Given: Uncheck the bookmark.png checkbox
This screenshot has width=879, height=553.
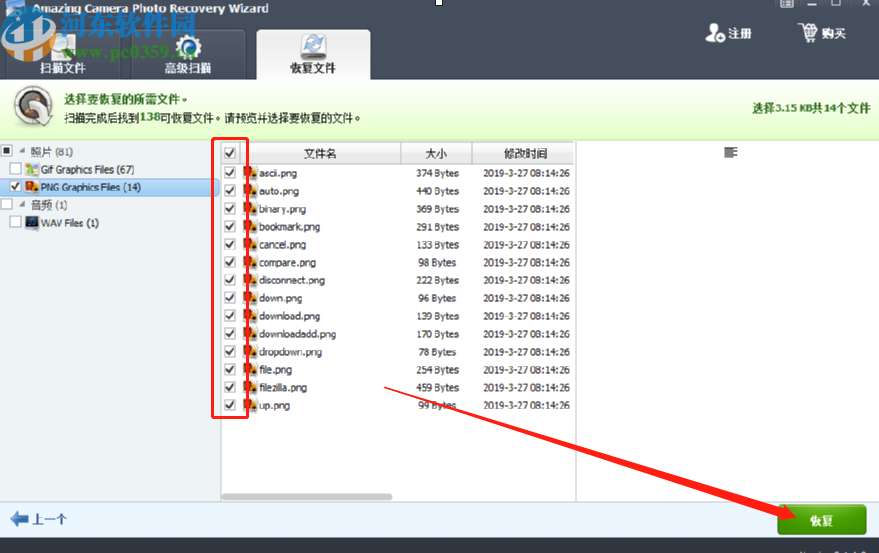Looking at the screenshot, I should (230, 227).
